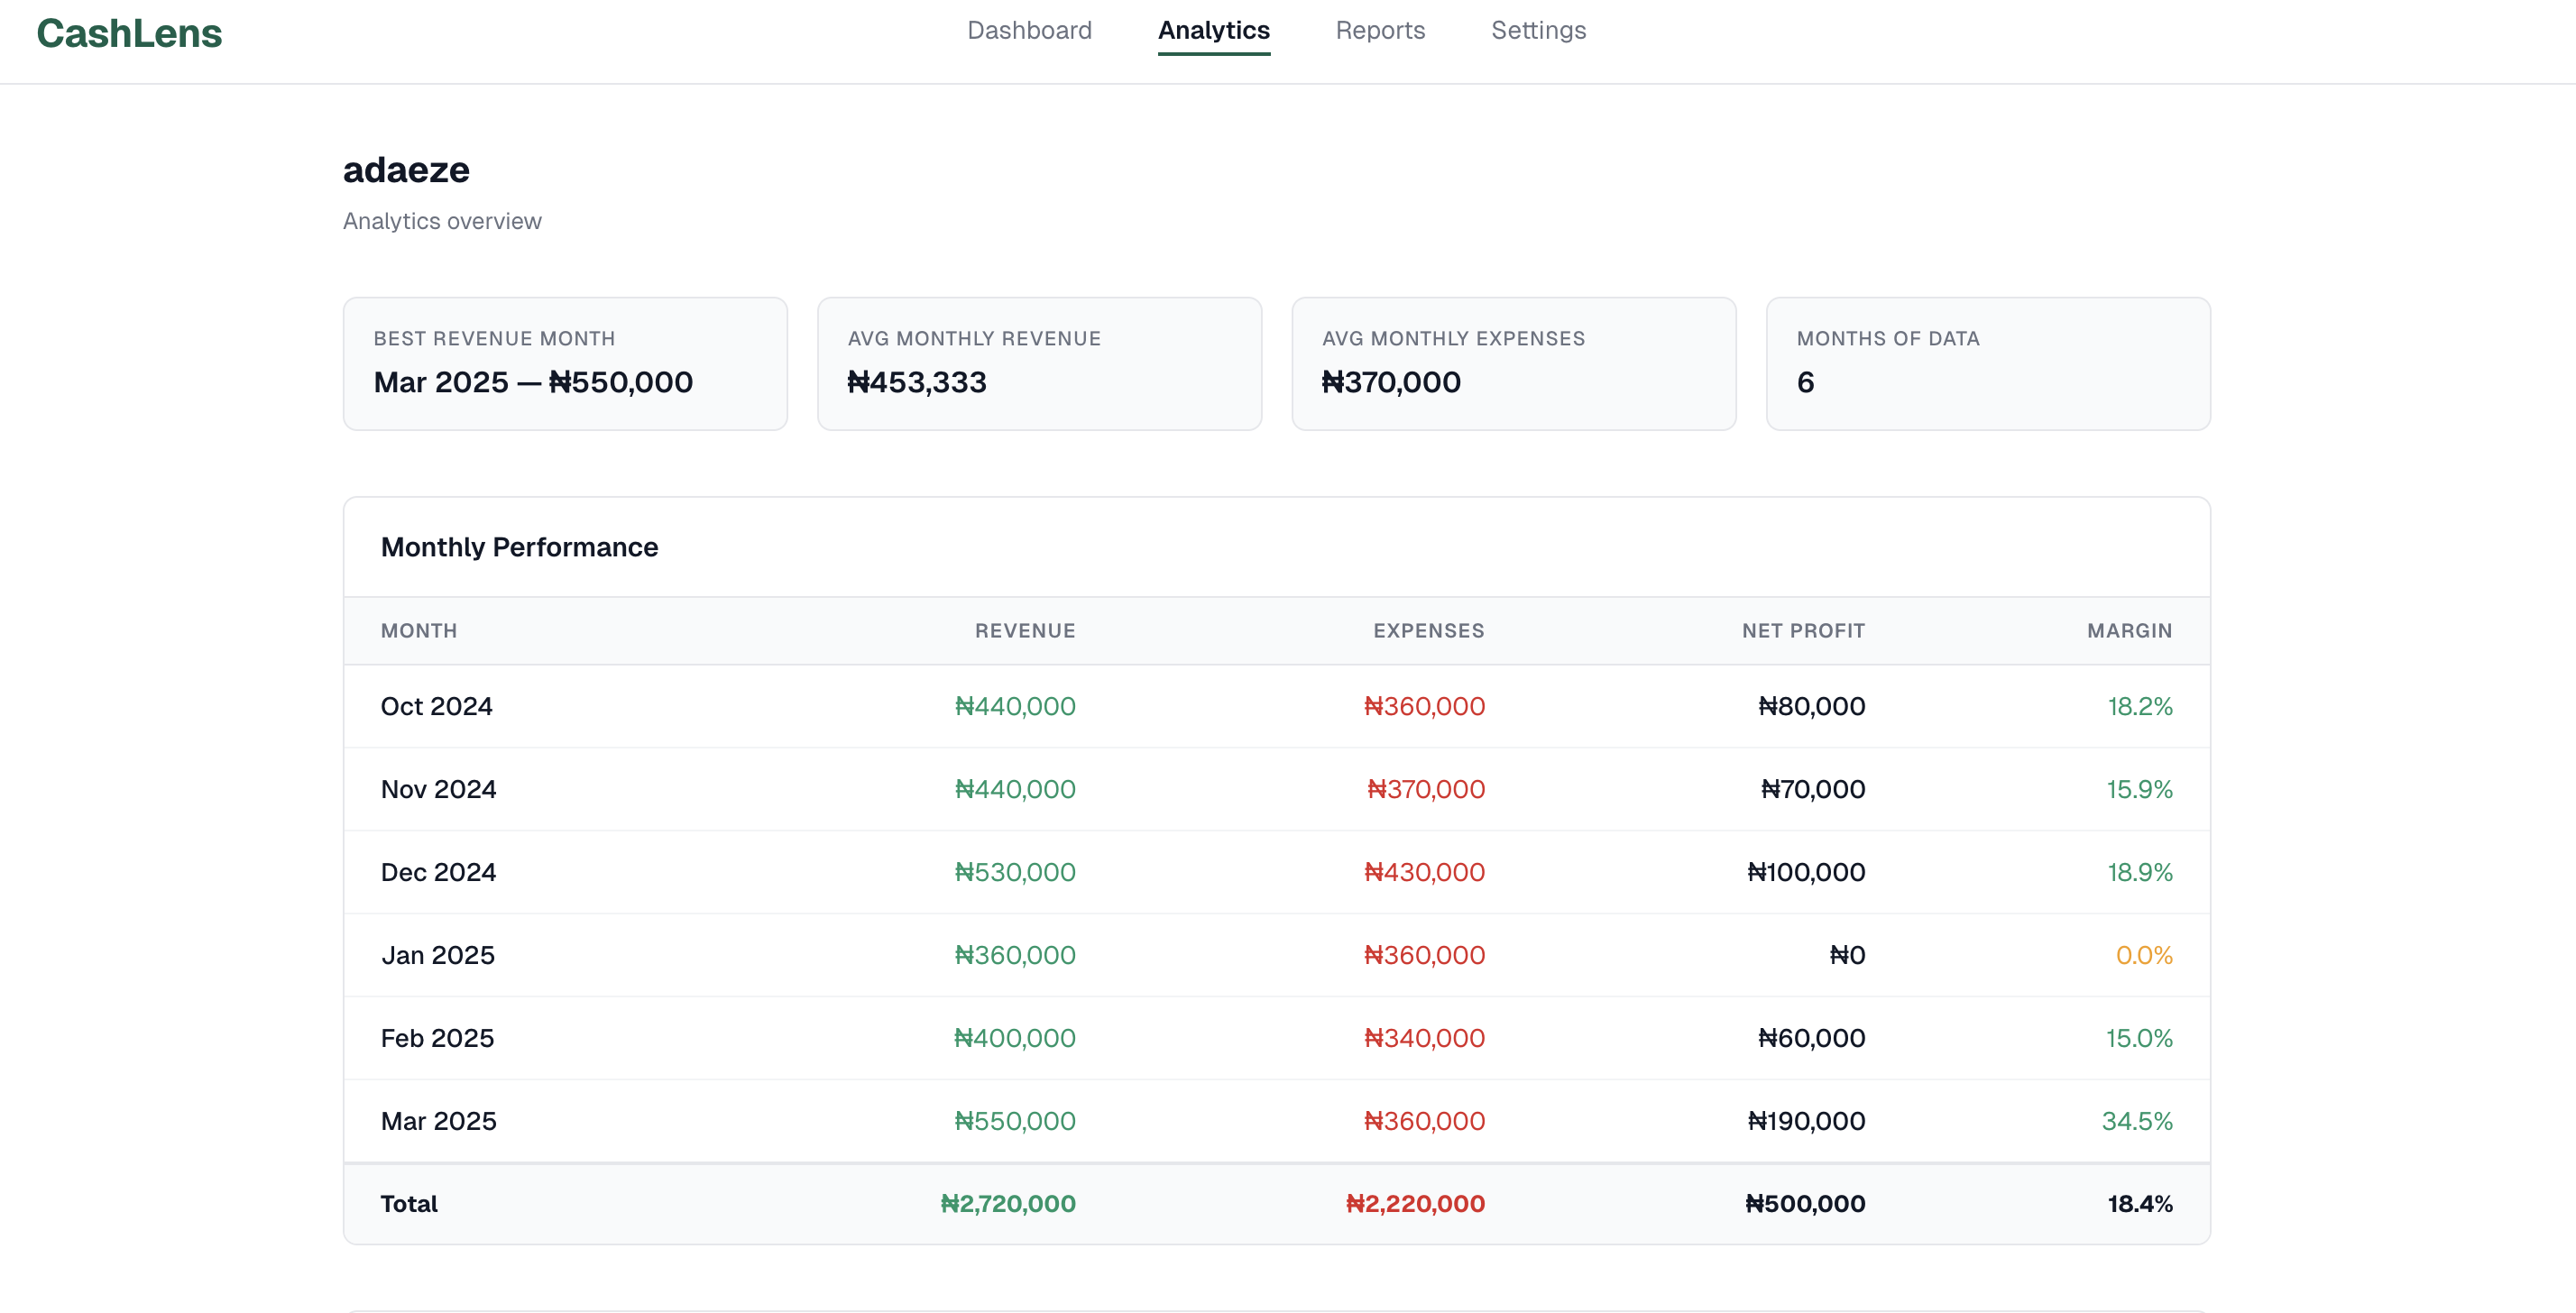
Task: Click Jan 2025 margin value 0.0%
Action: (x=2143, y=955)
